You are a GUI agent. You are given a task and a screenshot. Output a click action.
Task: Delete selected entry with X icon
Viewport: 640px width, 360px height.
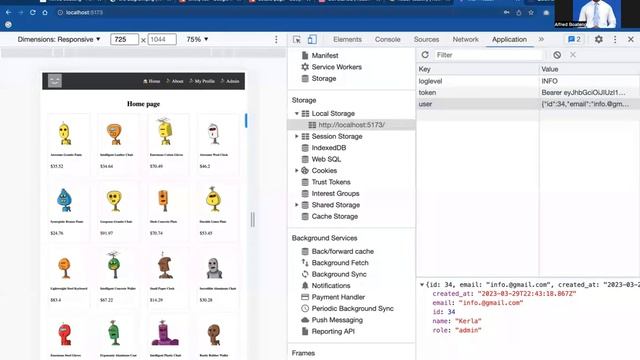[x=573, y=55]
